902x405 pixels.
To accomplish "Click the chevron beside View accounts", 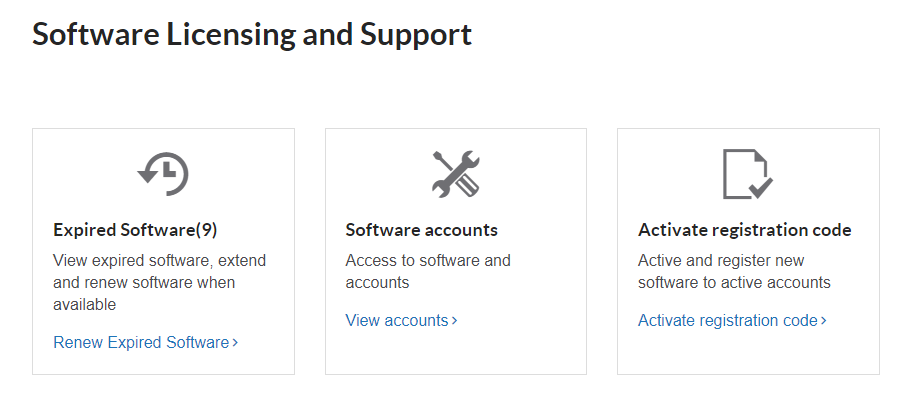I will [x=454, y=321].
